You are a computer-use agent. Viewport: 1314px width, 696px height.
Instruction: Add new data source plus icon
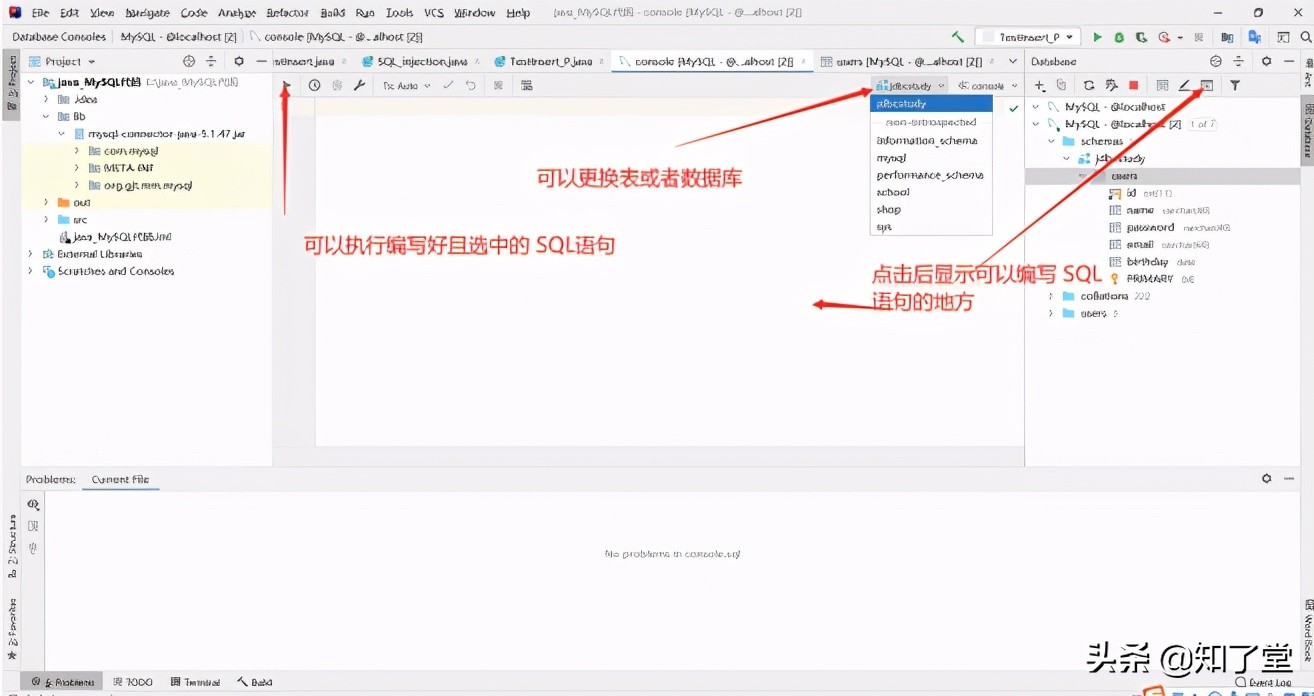point(1040,86)
